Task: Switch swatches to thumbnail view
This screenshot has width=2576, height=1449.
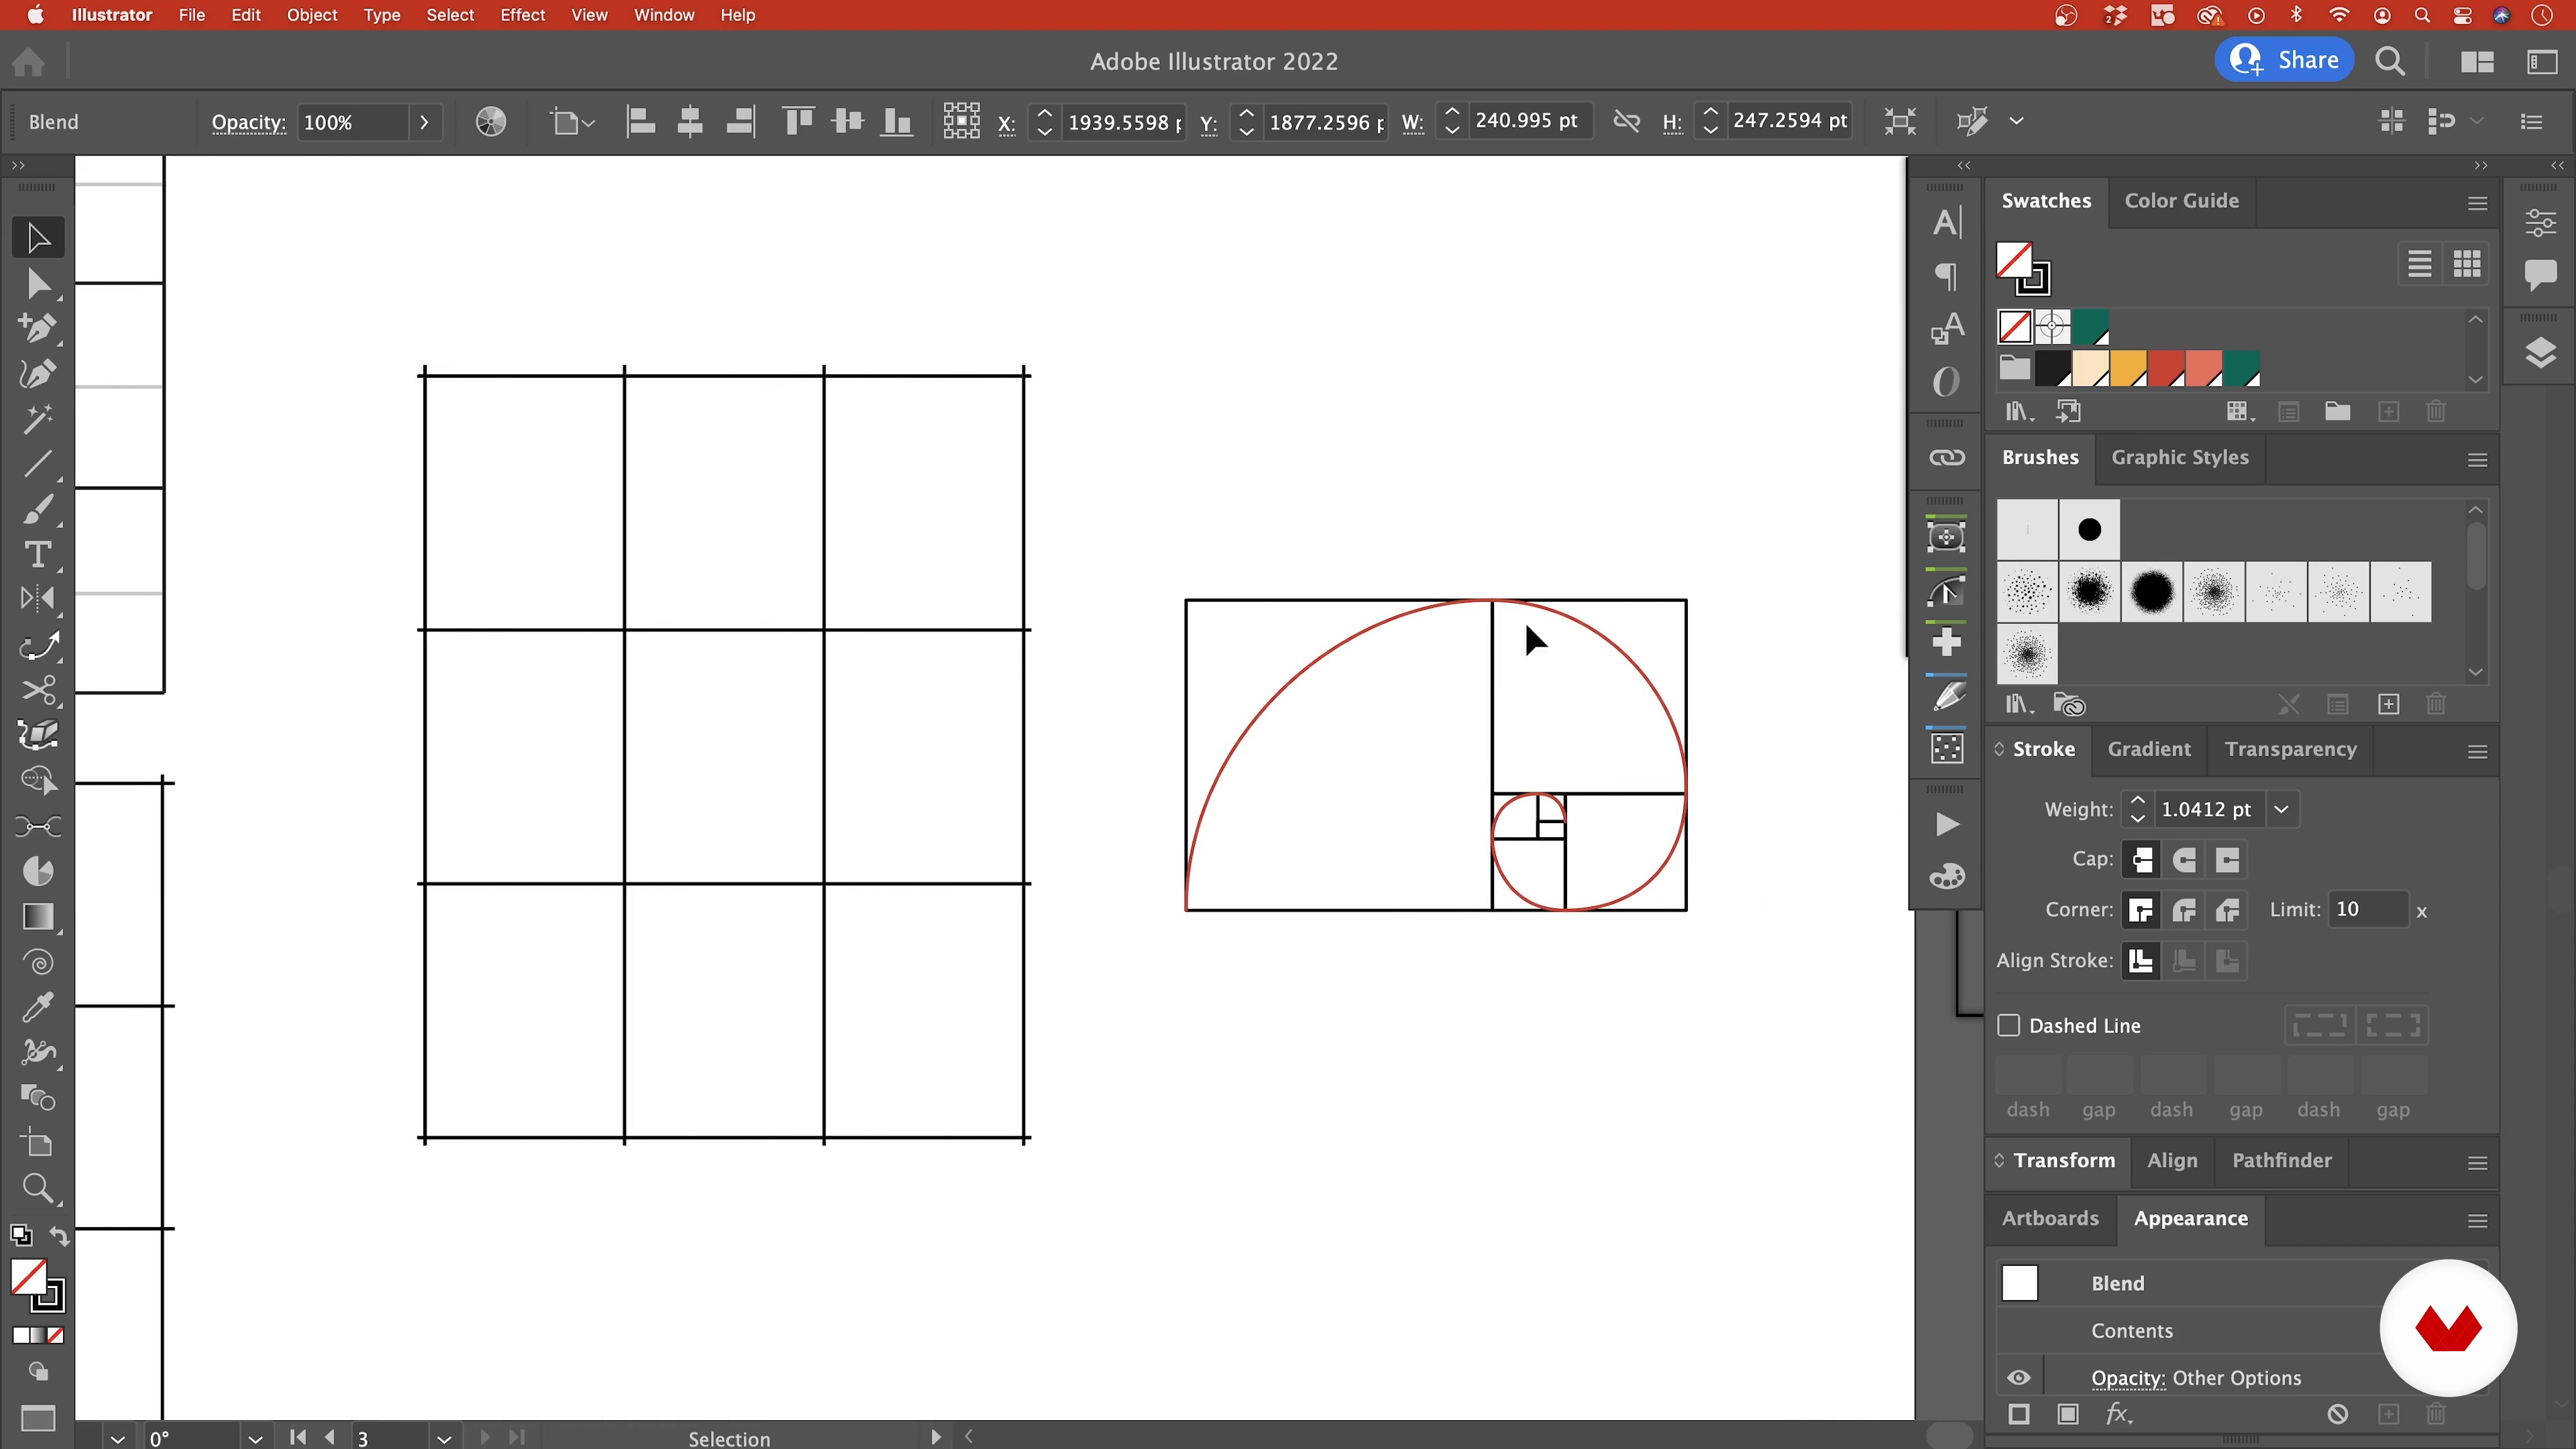Action: coord(2466,264)
